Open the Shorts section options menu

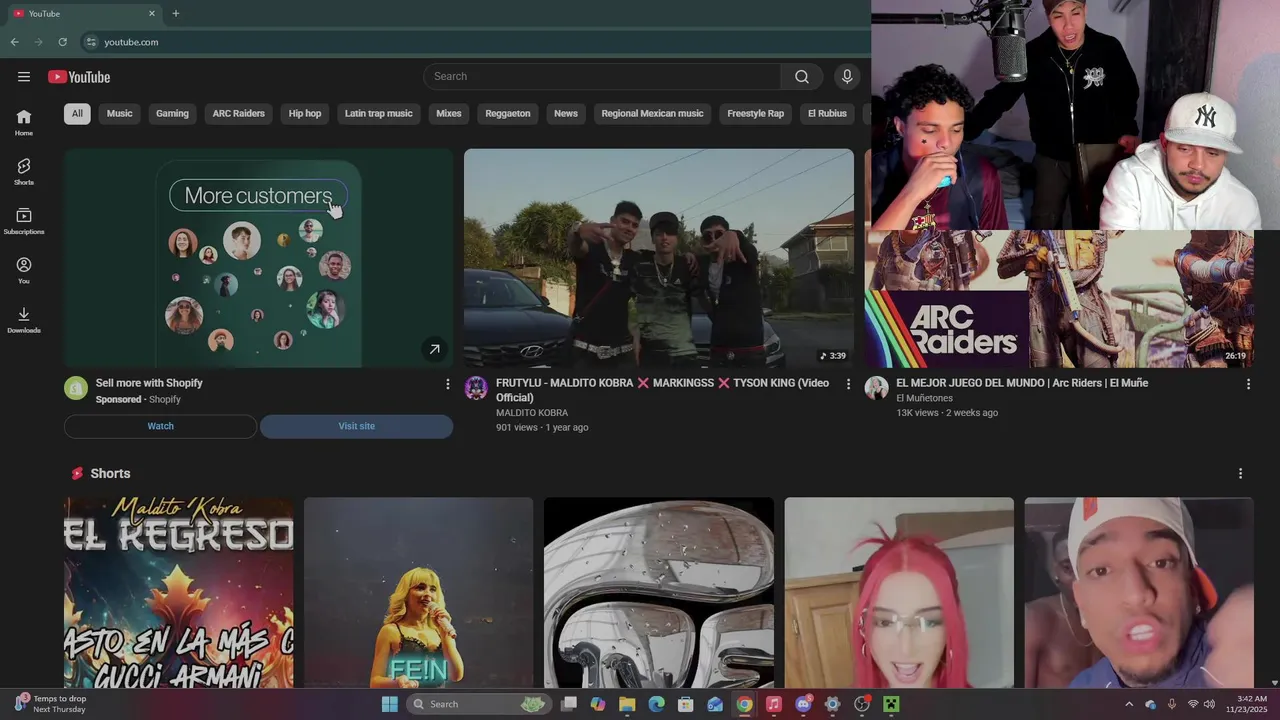[1240, 473]
